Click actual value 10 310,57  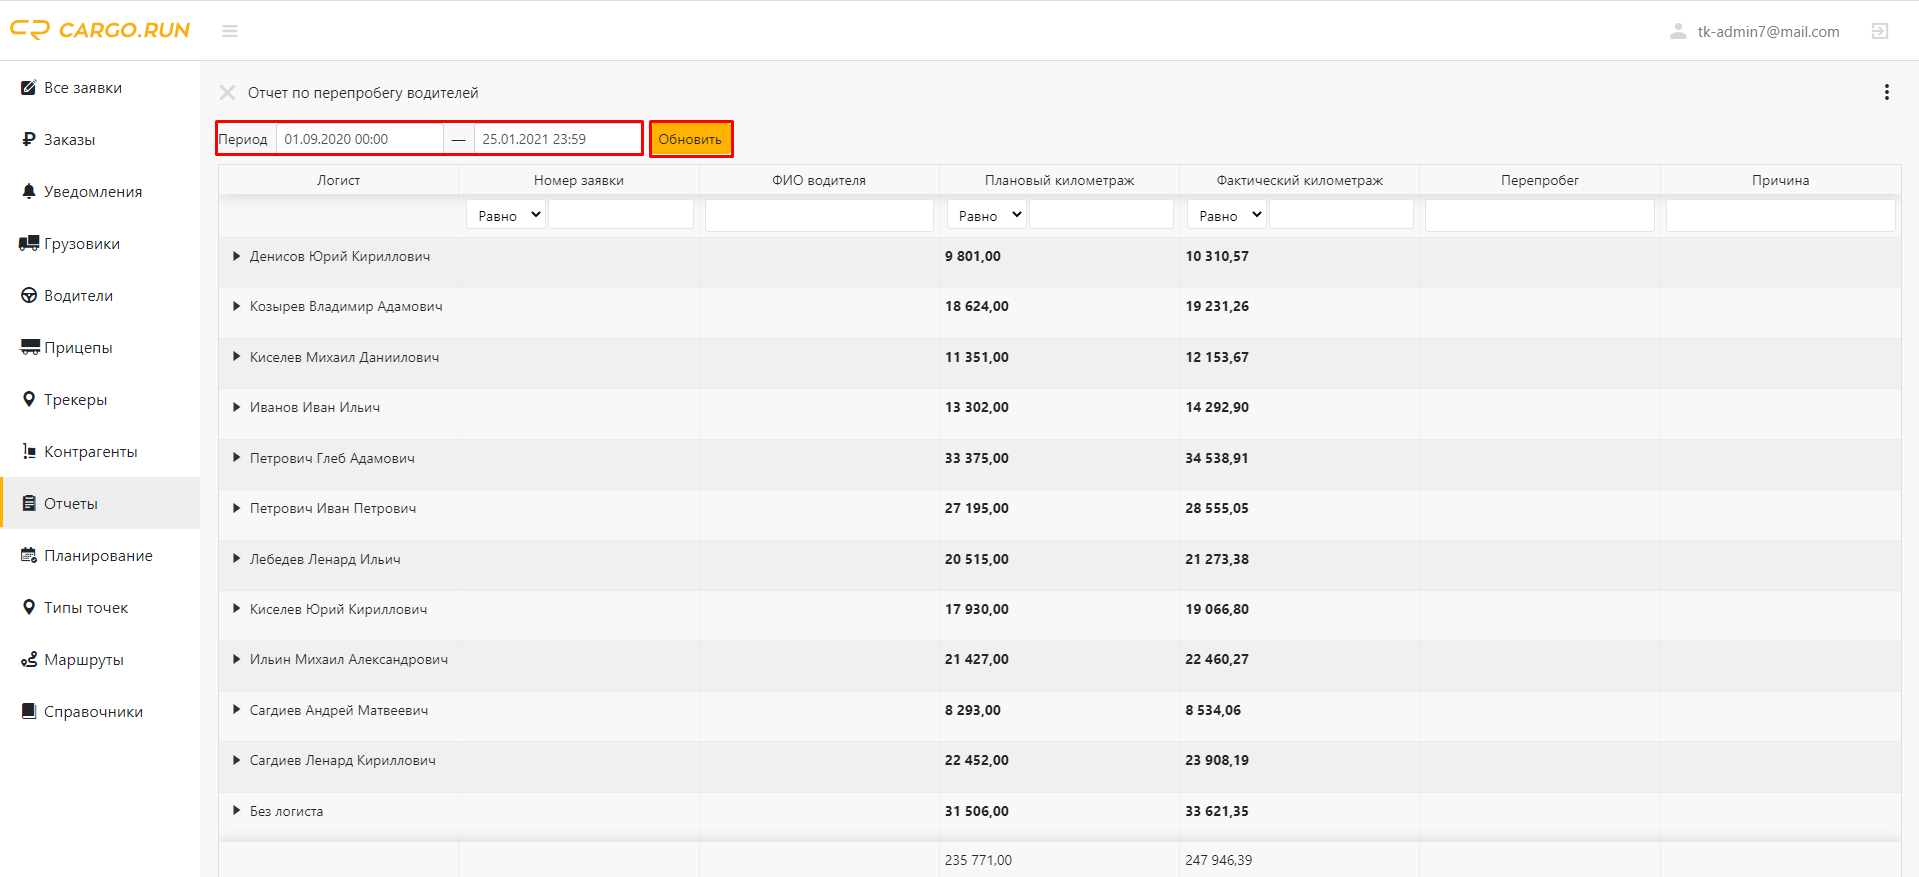[x=1217, y=256]
